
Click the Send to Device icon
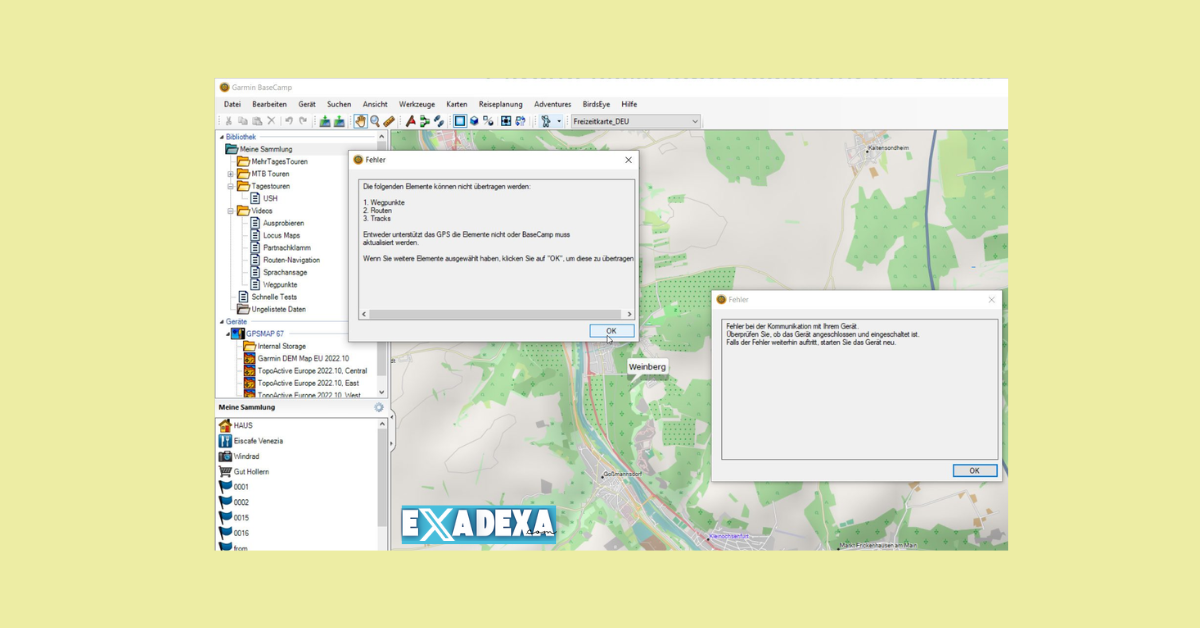(x=324, y=121)
